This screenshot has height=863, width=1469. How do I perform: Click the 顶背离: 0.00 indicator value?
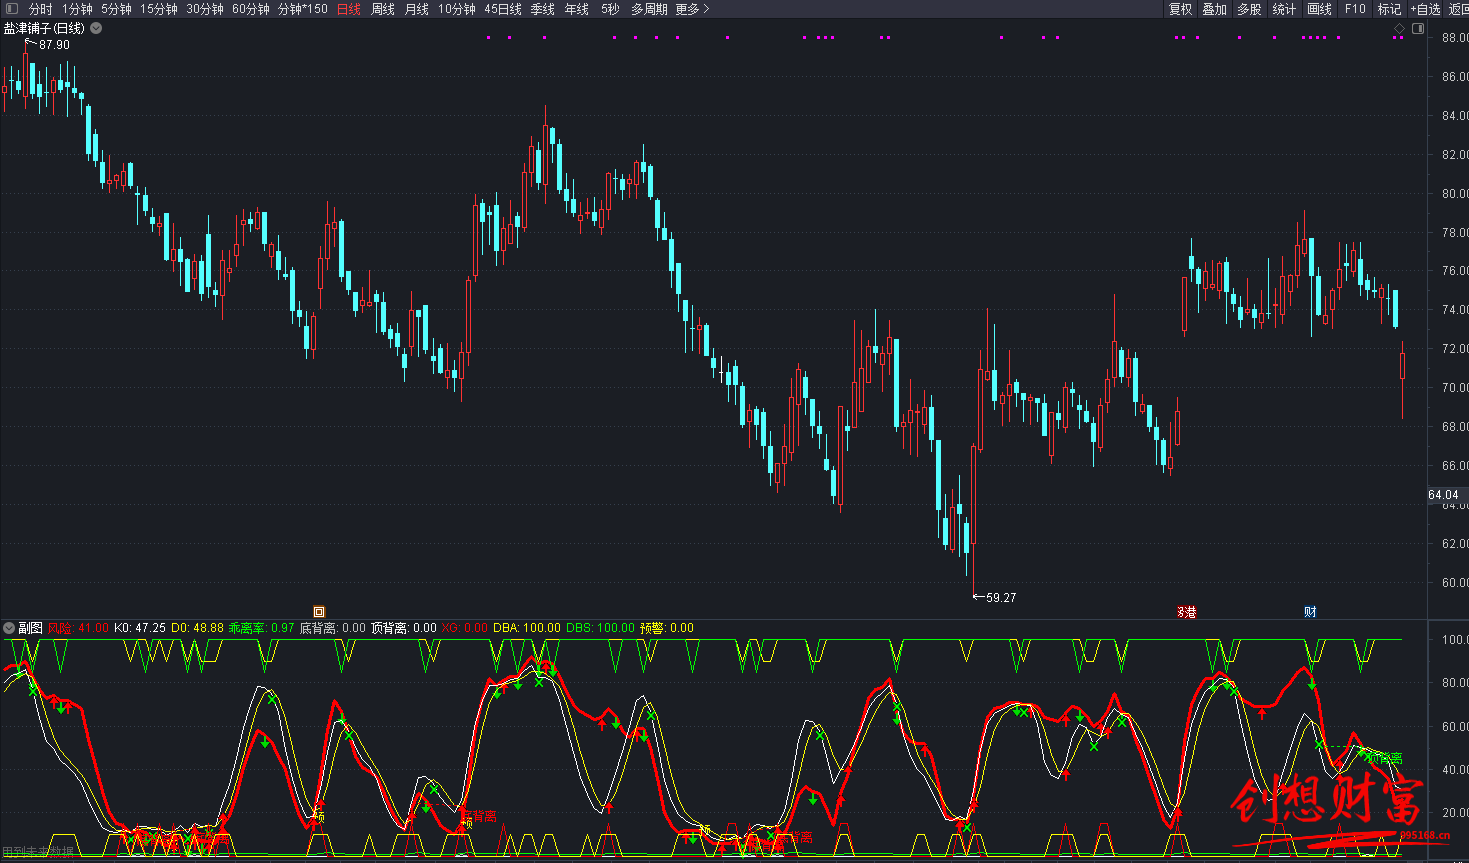404,628
